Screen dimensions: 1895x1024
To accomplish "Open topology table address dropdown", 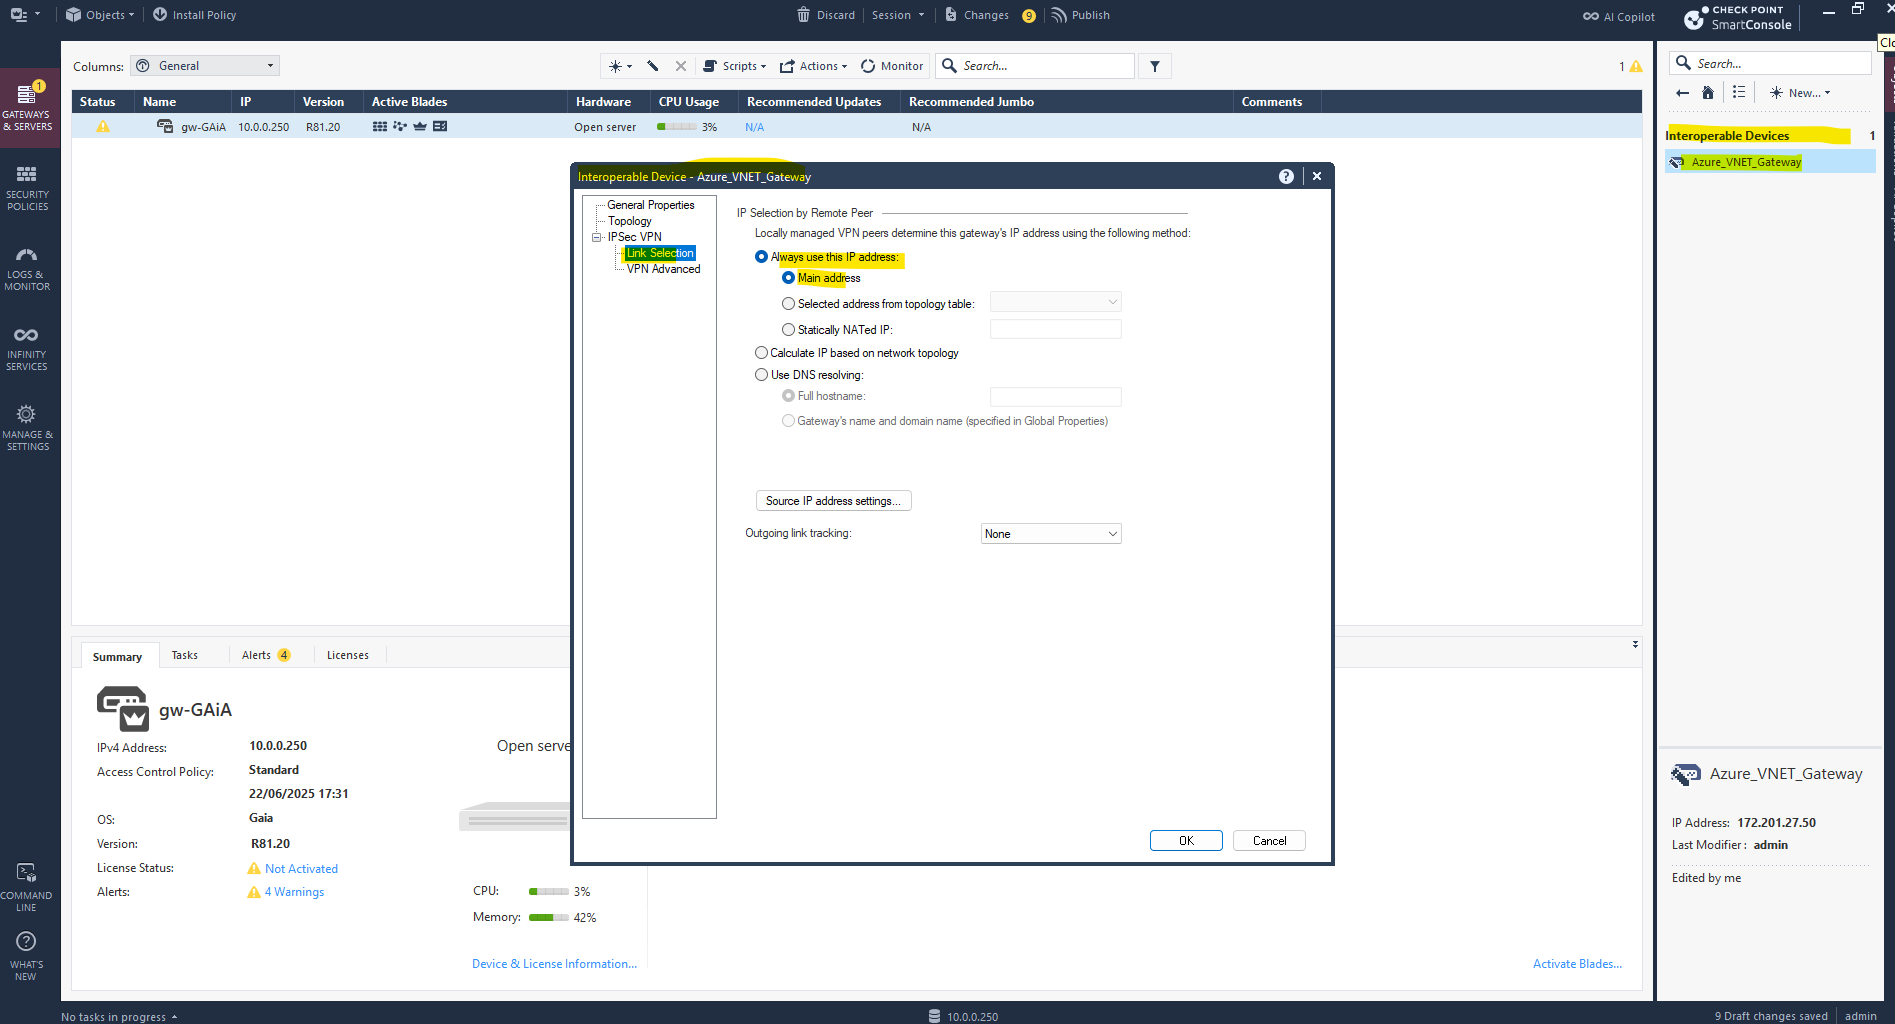I will click(1055, 302).
